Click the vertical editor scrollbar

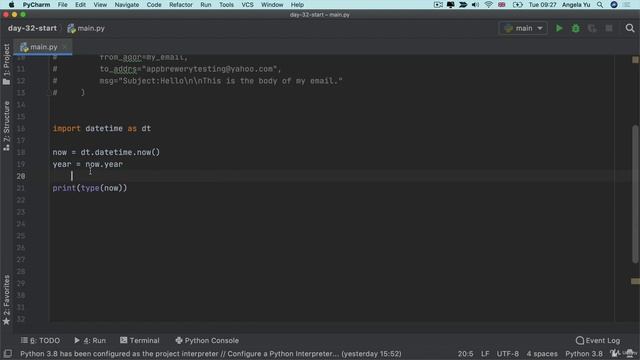point(635,194)
